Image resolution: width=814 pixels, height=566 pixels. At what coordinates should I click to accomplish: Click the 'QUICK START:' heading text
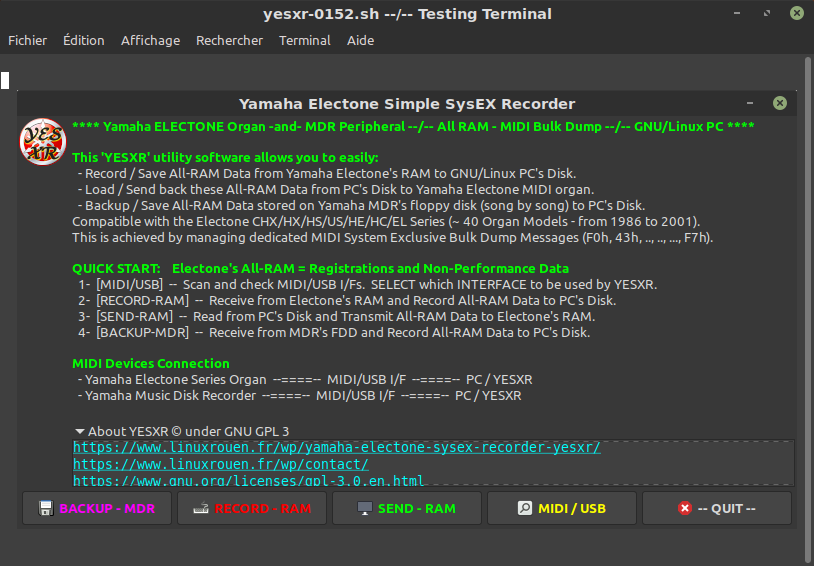(116, 268)
